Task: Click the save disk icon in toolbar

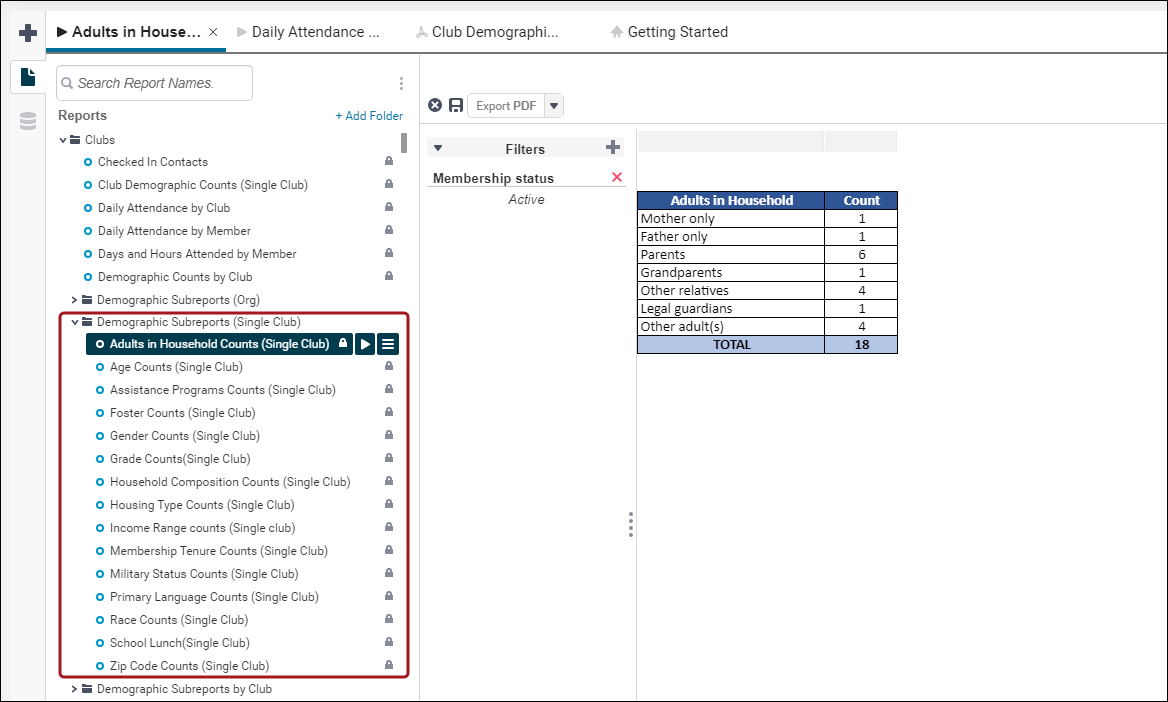Action: (456, 105)
